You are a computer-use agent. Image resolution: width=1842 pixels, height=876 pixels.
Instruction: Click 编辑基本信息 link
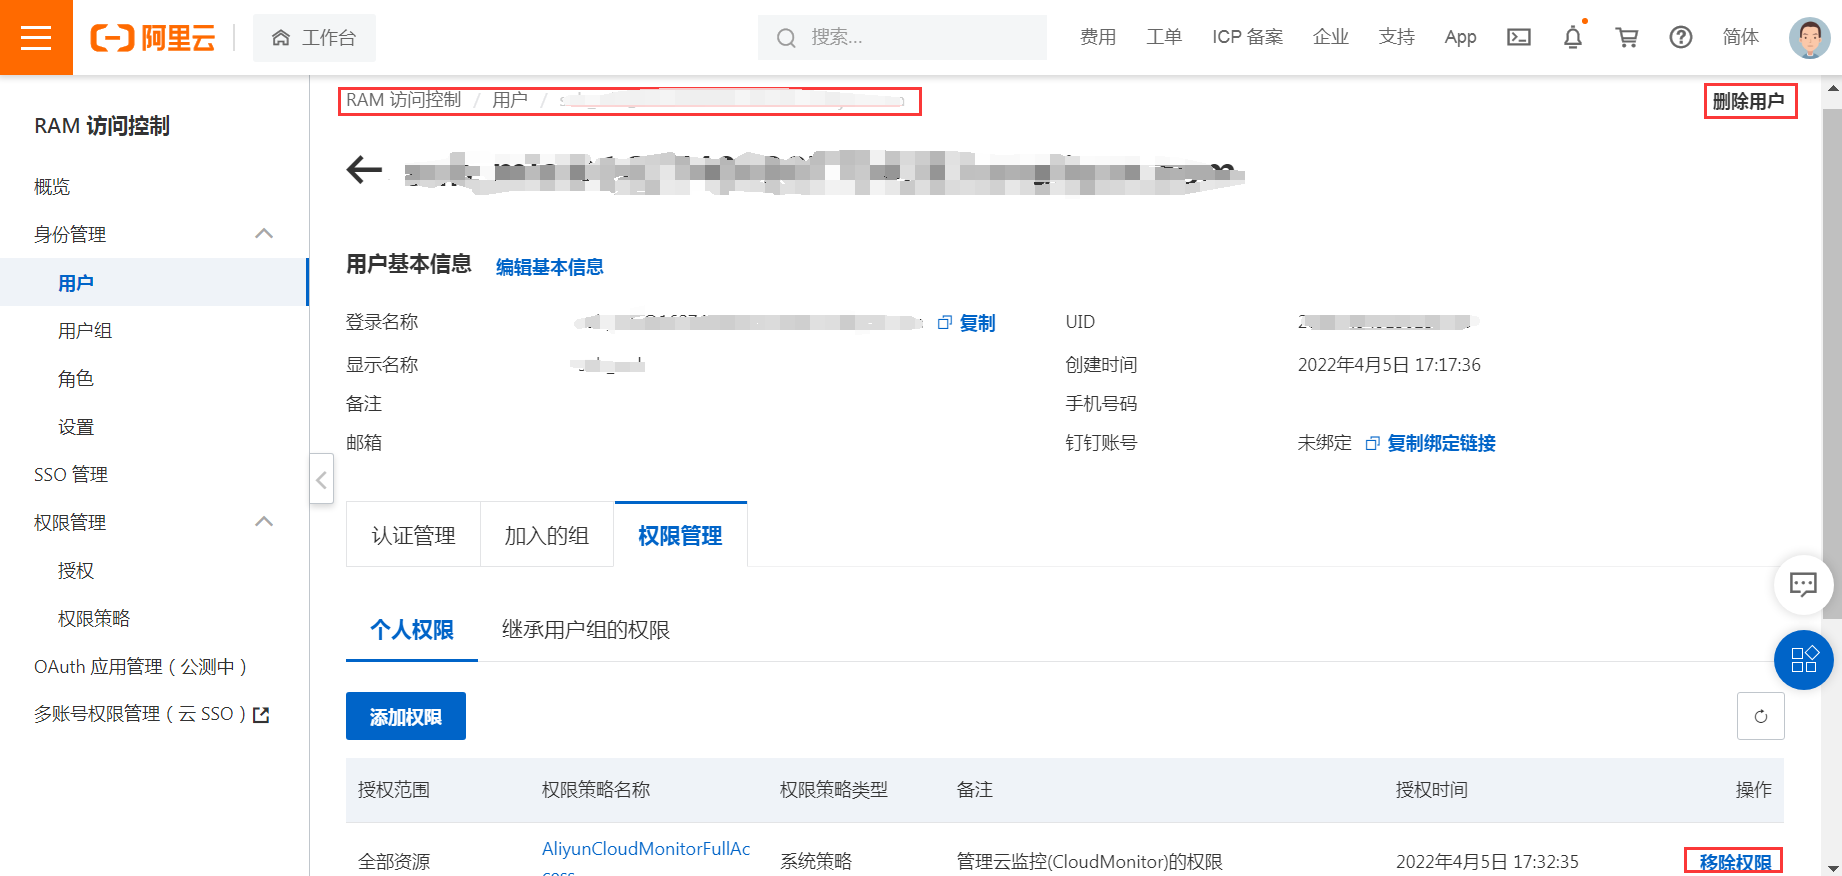(550, 267)
